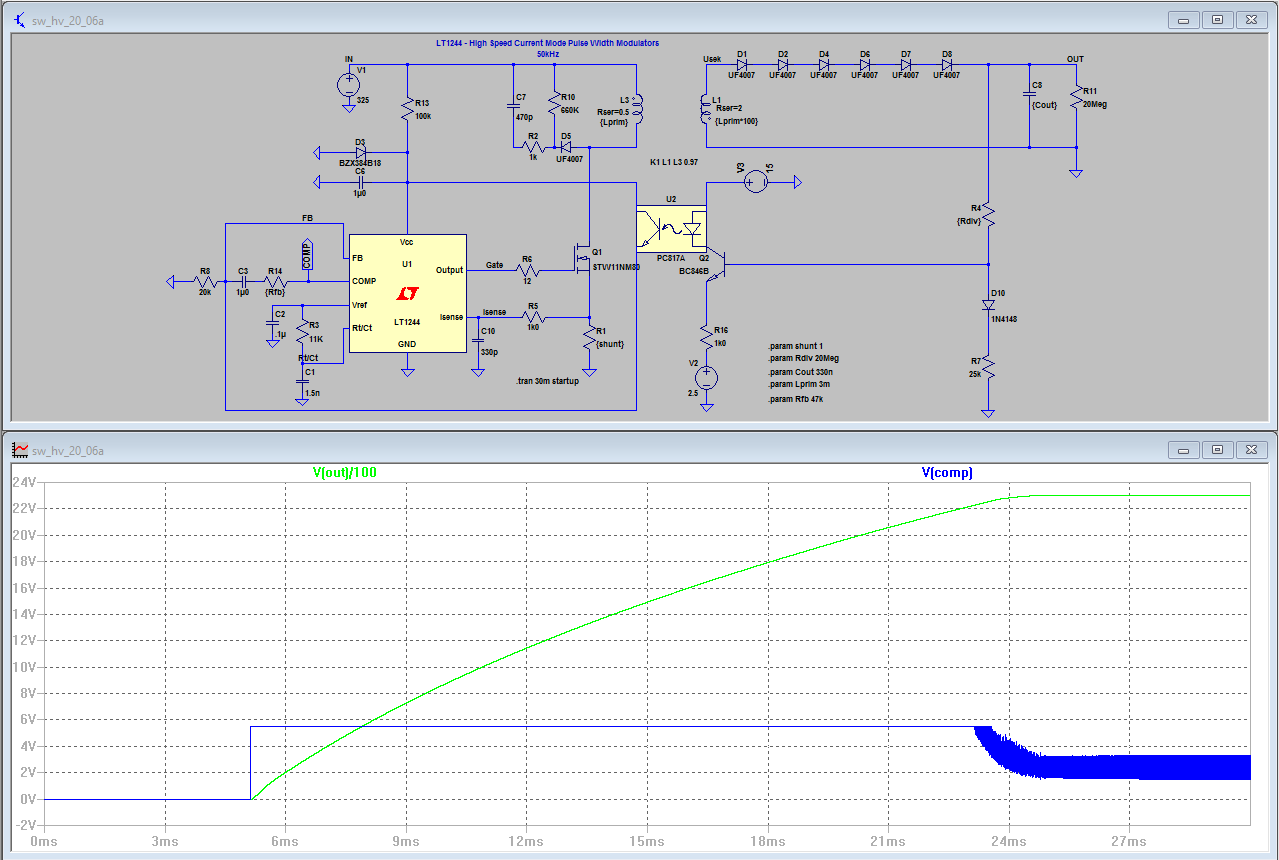Screen dimensions: 1279x860
Task: Click the schematic window's title bar icon
Action: (x=20, y=19)
